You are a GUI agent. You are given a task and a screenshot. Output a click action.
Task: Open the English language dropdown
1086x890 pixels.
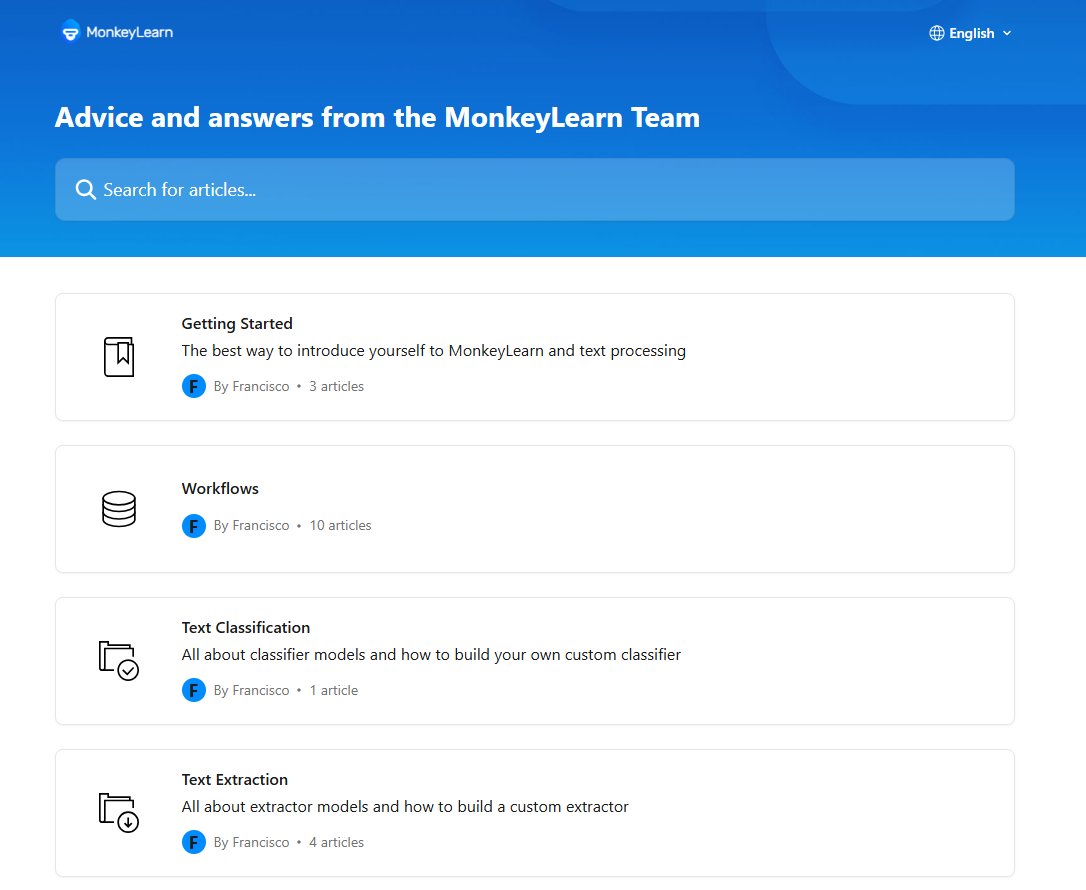[971, 33]
